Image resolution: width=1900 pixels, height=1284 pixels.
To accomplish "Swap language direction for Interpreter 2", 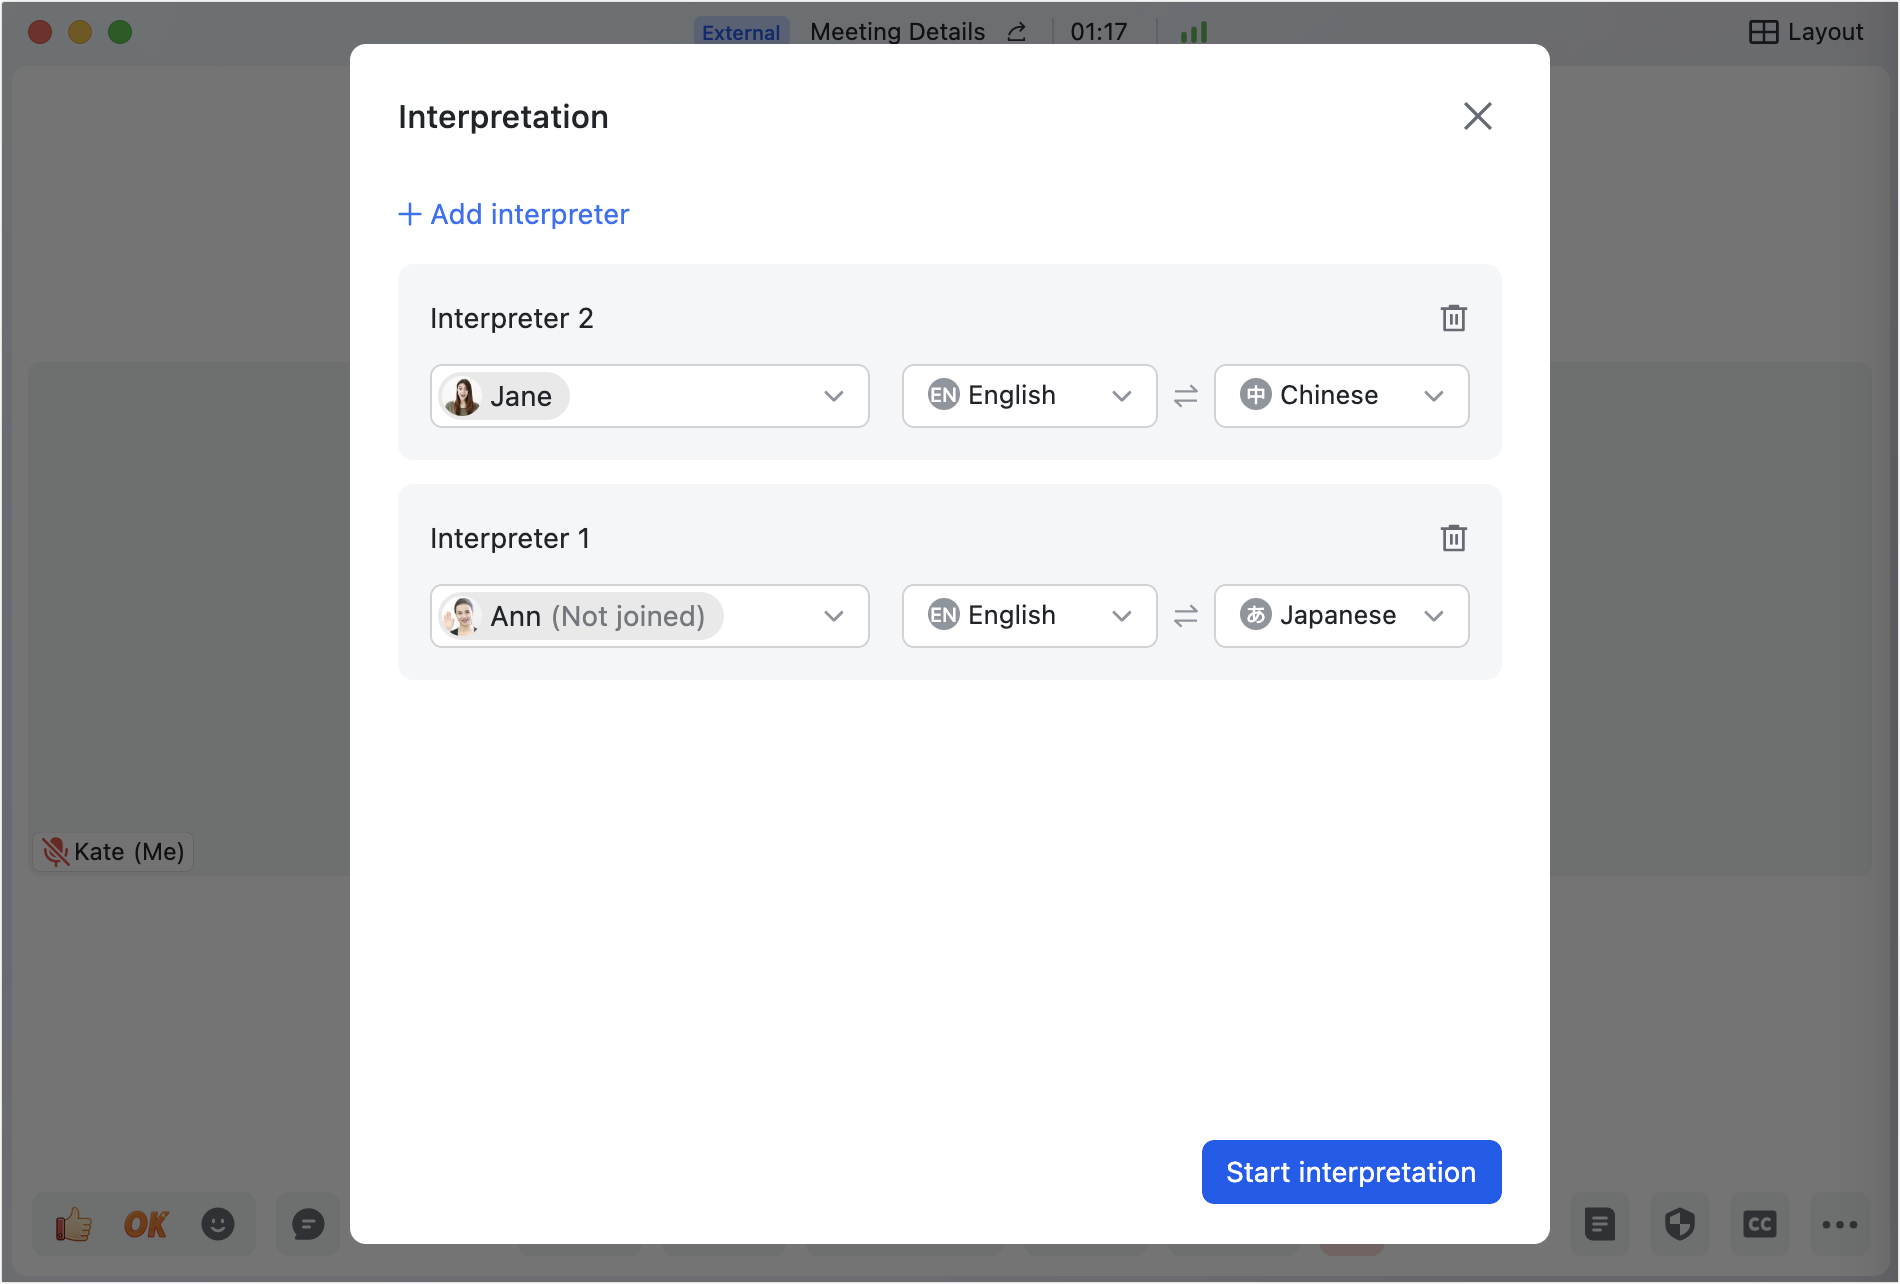I will (1185, 396).
